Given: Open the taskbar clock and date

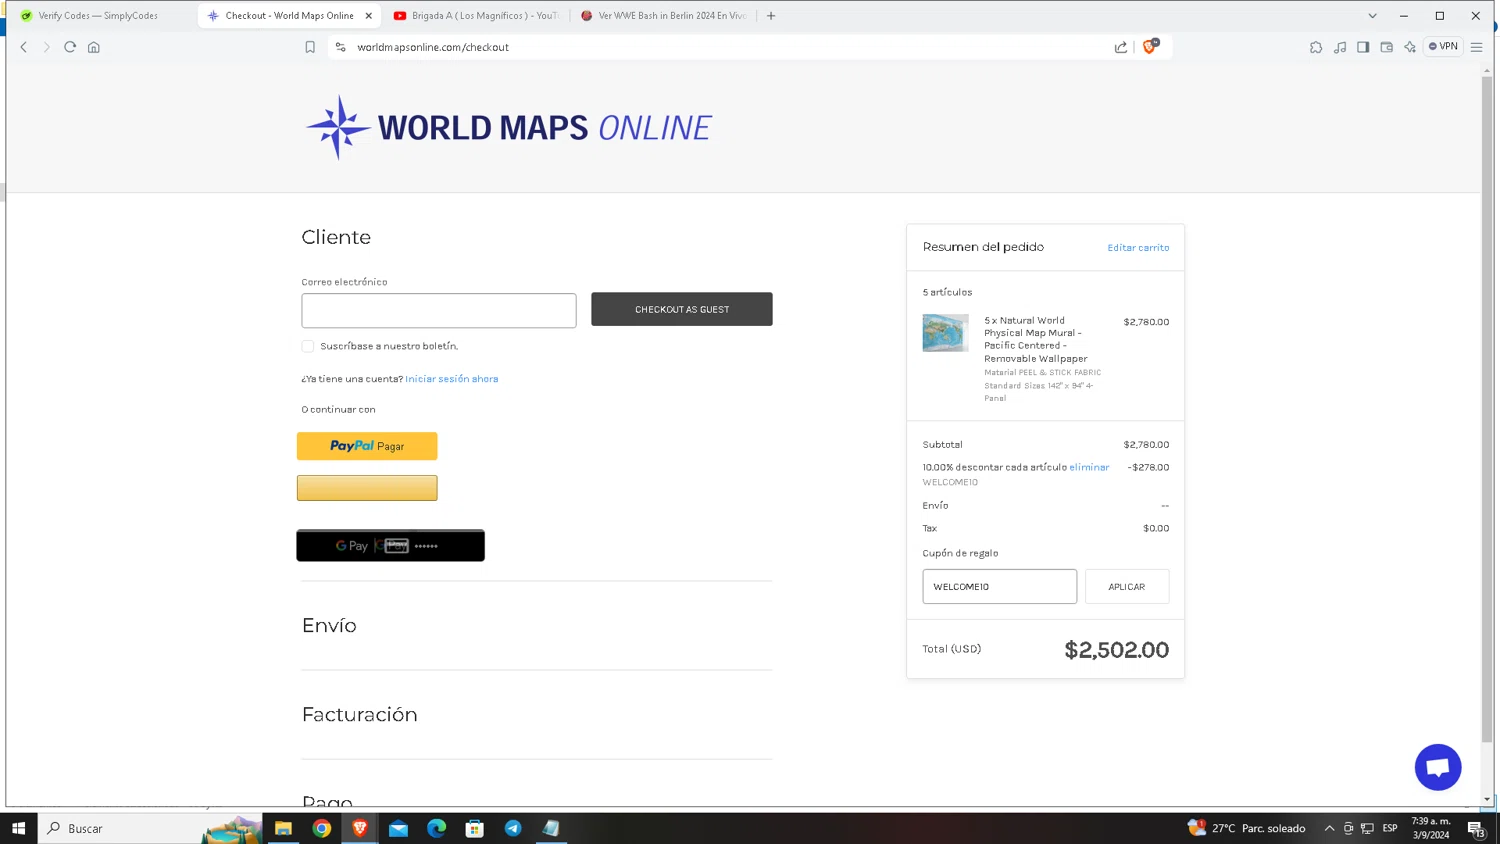Looking at the screenshot, I should 1431,828.
